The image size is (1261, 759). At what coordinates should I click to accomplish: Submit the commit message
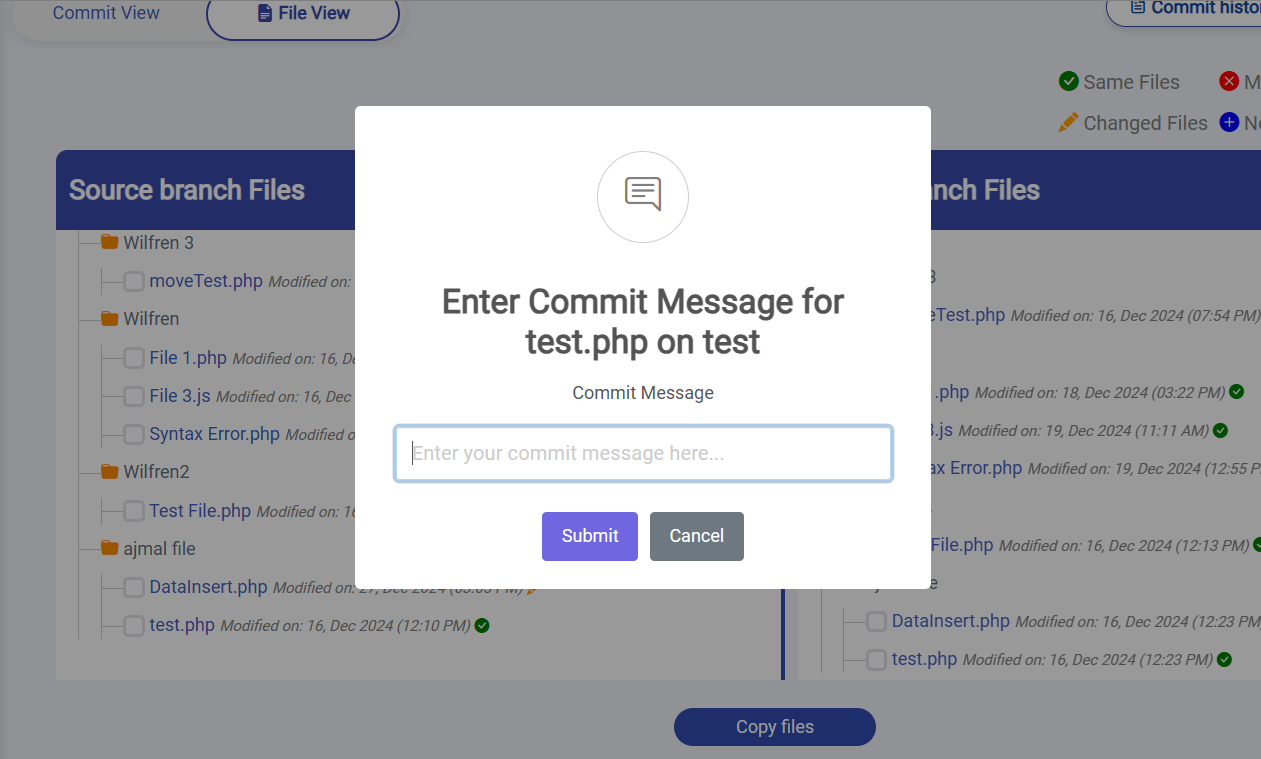point(590,536)
